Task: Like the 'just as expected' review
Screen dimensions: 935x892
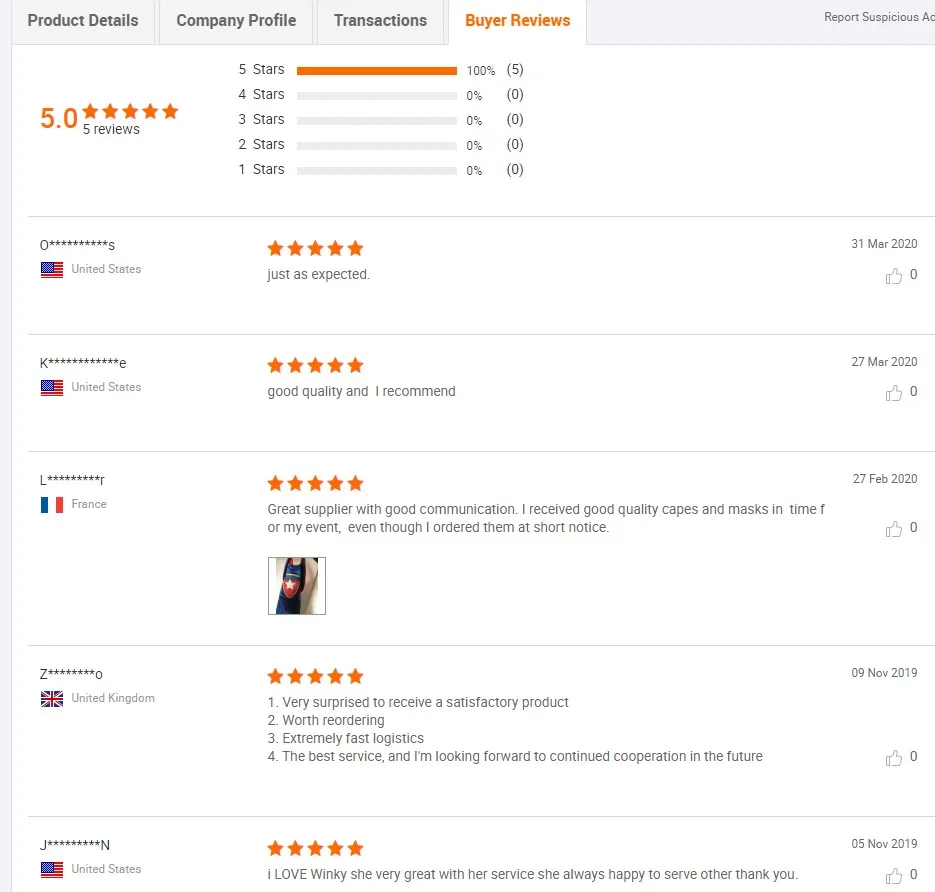Action: click(x=893, y=276)
